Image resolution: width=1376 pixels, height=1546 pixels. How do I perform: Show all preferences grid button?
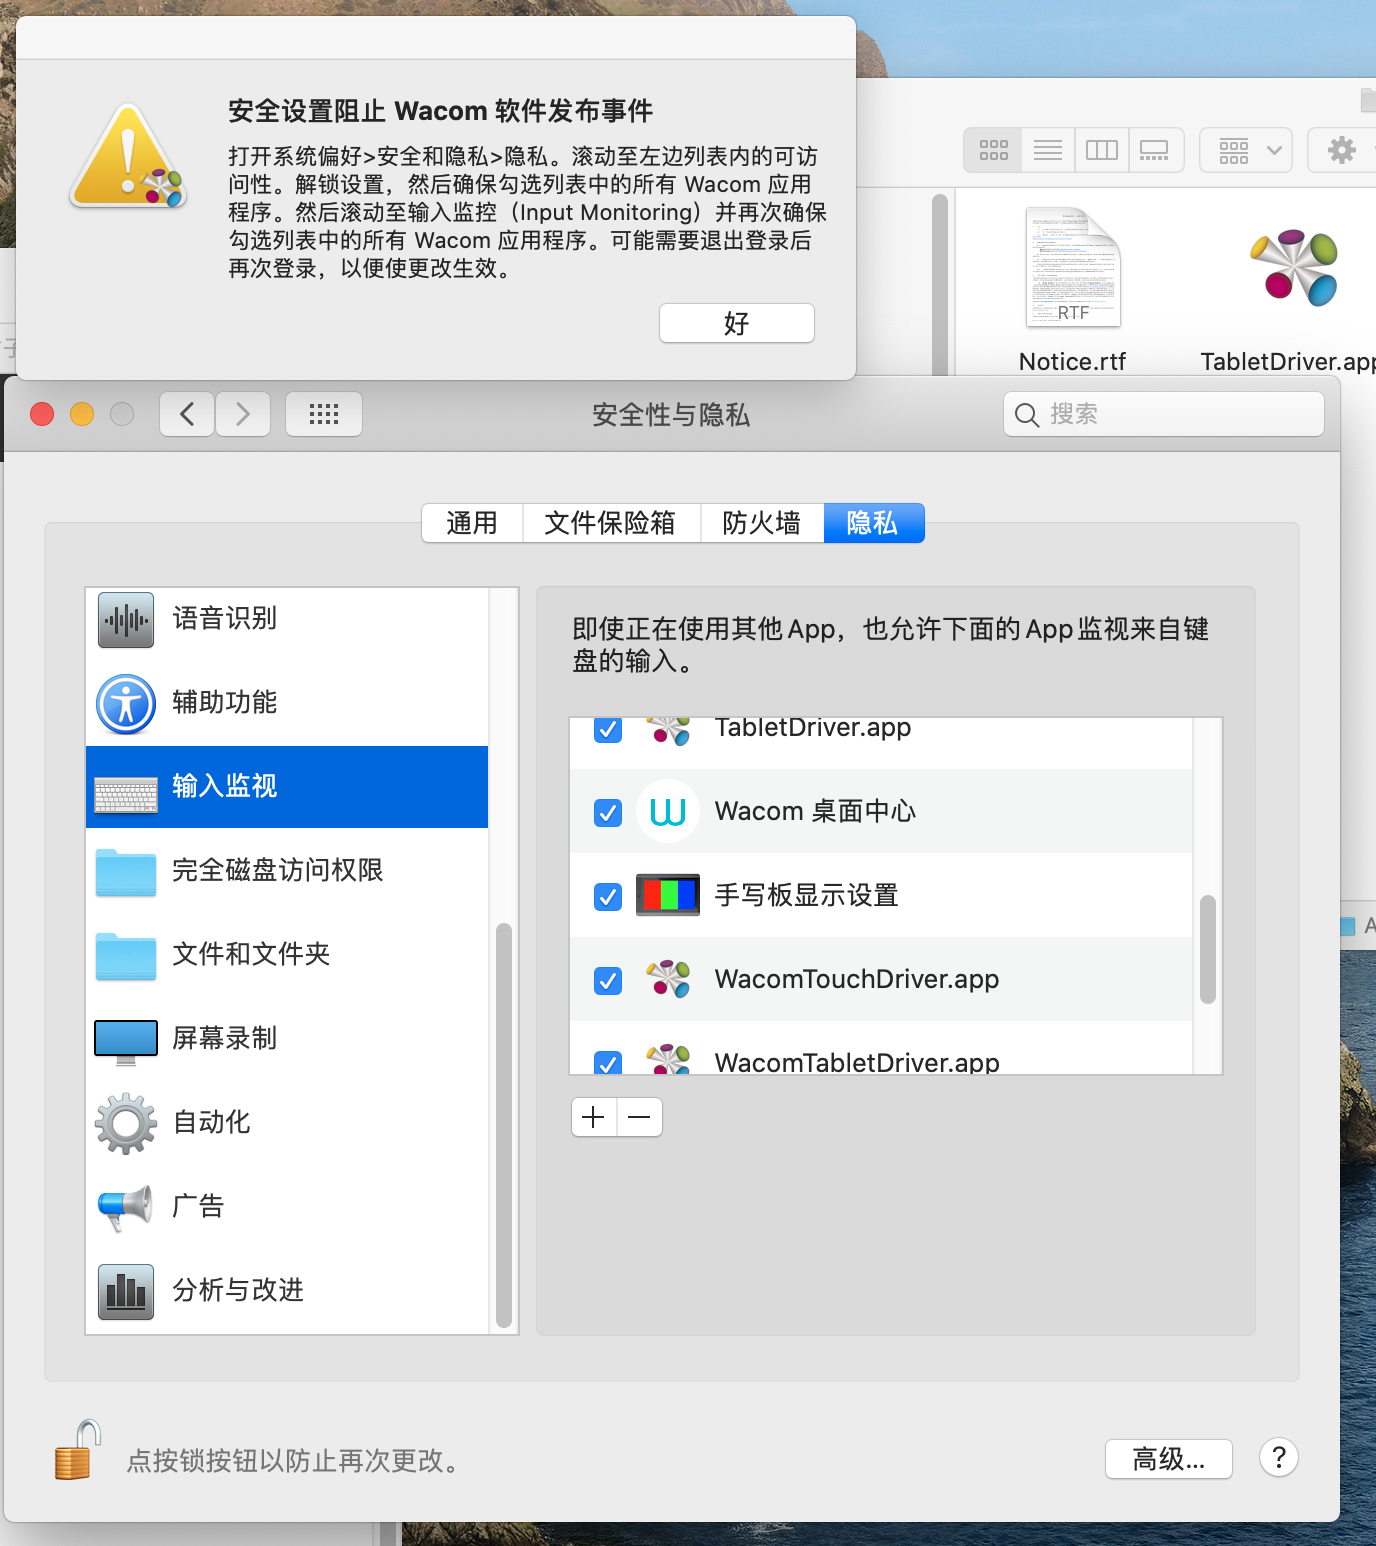[x=324, y=414]
